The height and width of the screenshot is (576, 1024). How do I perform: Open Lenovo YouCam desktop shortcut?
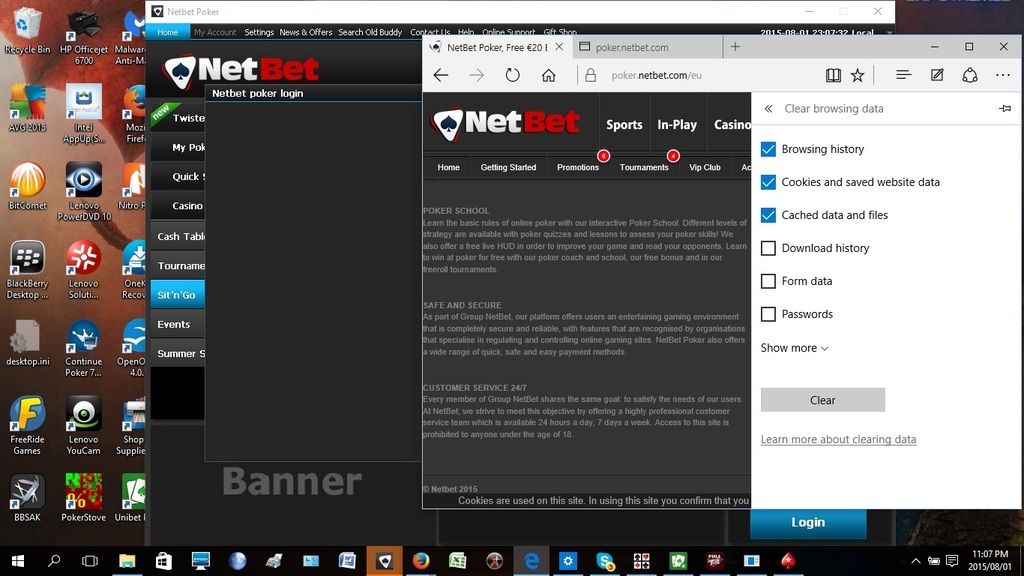point(83,425)
